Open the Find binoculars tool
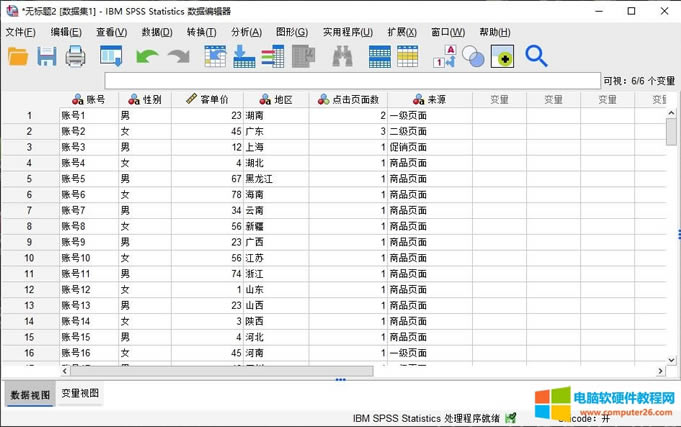Viewport: 681px width, 427px height. pos(343,57)
